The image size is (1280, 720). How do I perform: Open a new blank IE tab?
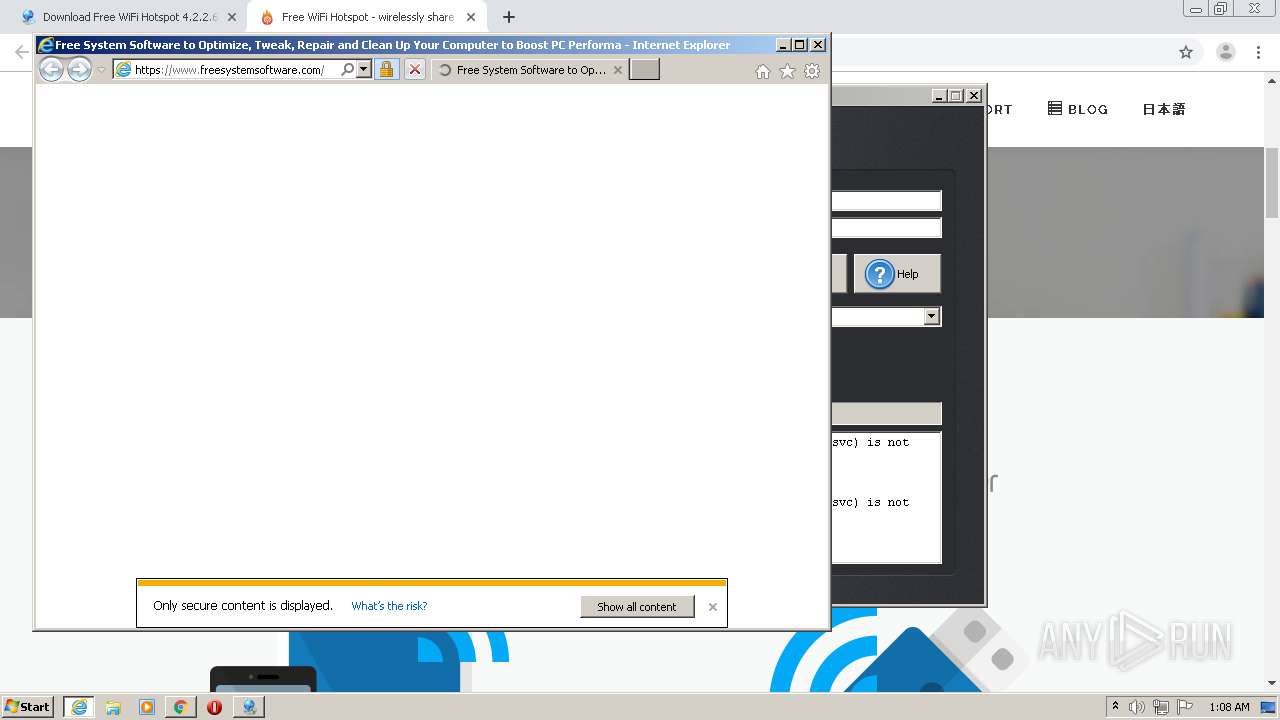coord(644,69)
